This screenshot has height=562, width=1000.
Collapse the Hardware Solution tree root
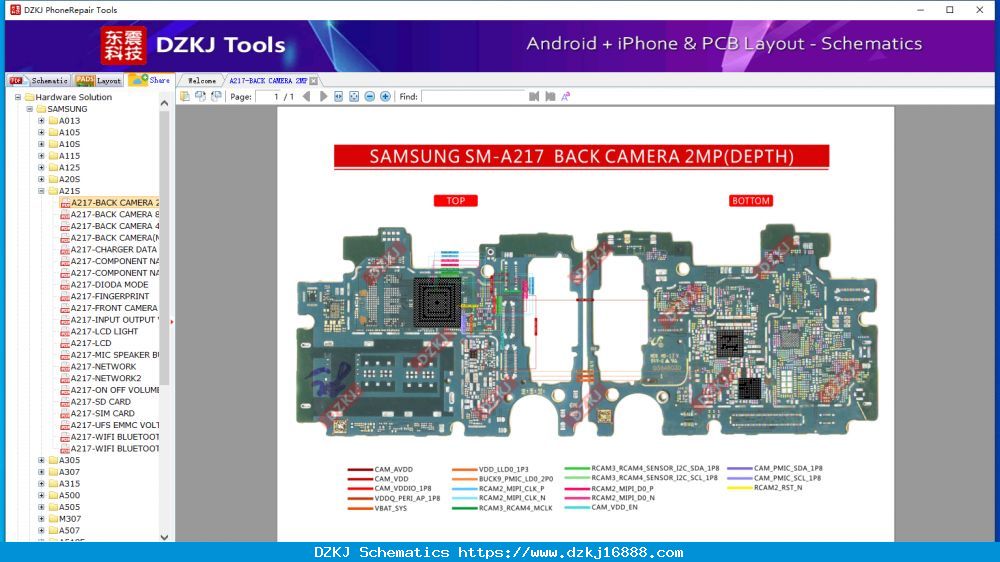[x=18, y=97]
